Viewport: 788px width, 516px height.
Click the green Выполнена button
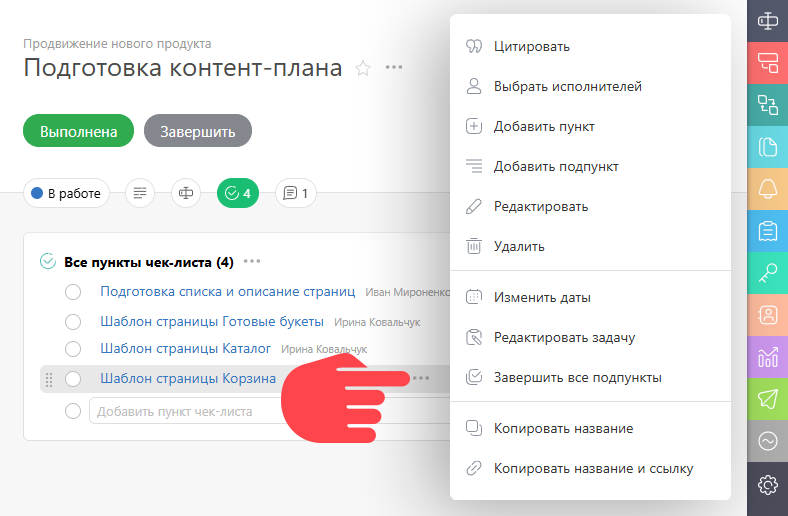[x=78, y=131]
